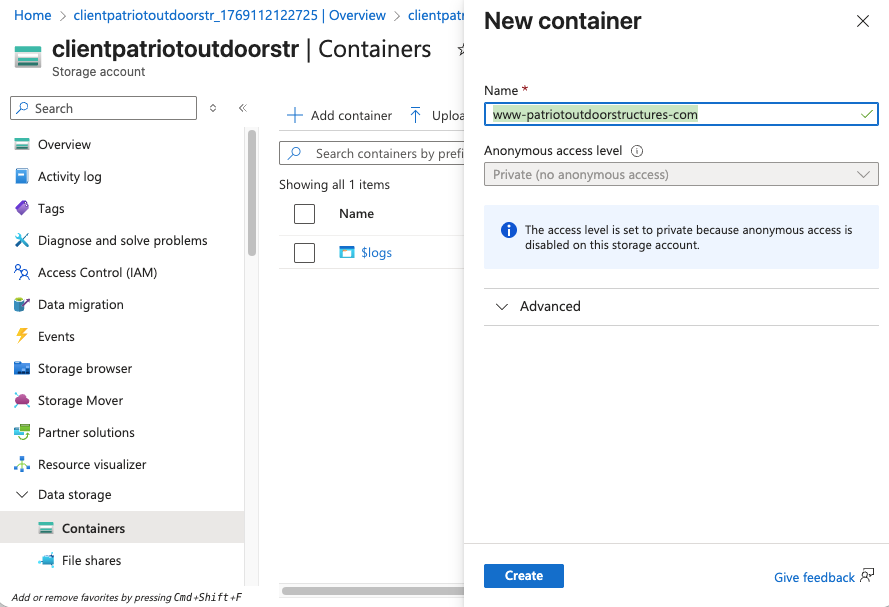Image resolution: width=889 pixels, height=607 pixels.
Task: Select the Events lightning bolt icon
Action: click(x=22, y=336)
